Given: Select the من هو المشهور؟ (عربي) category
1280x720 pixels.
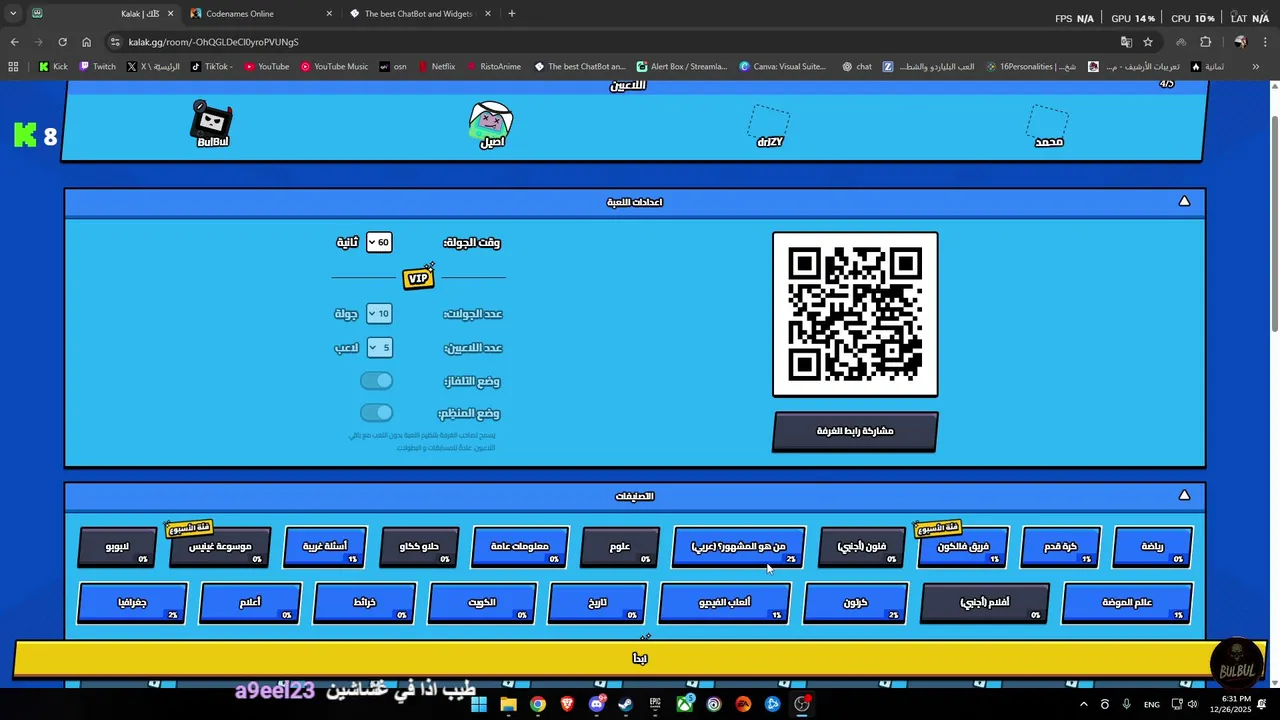Looking at the screenshot, I should click(739, 547).
